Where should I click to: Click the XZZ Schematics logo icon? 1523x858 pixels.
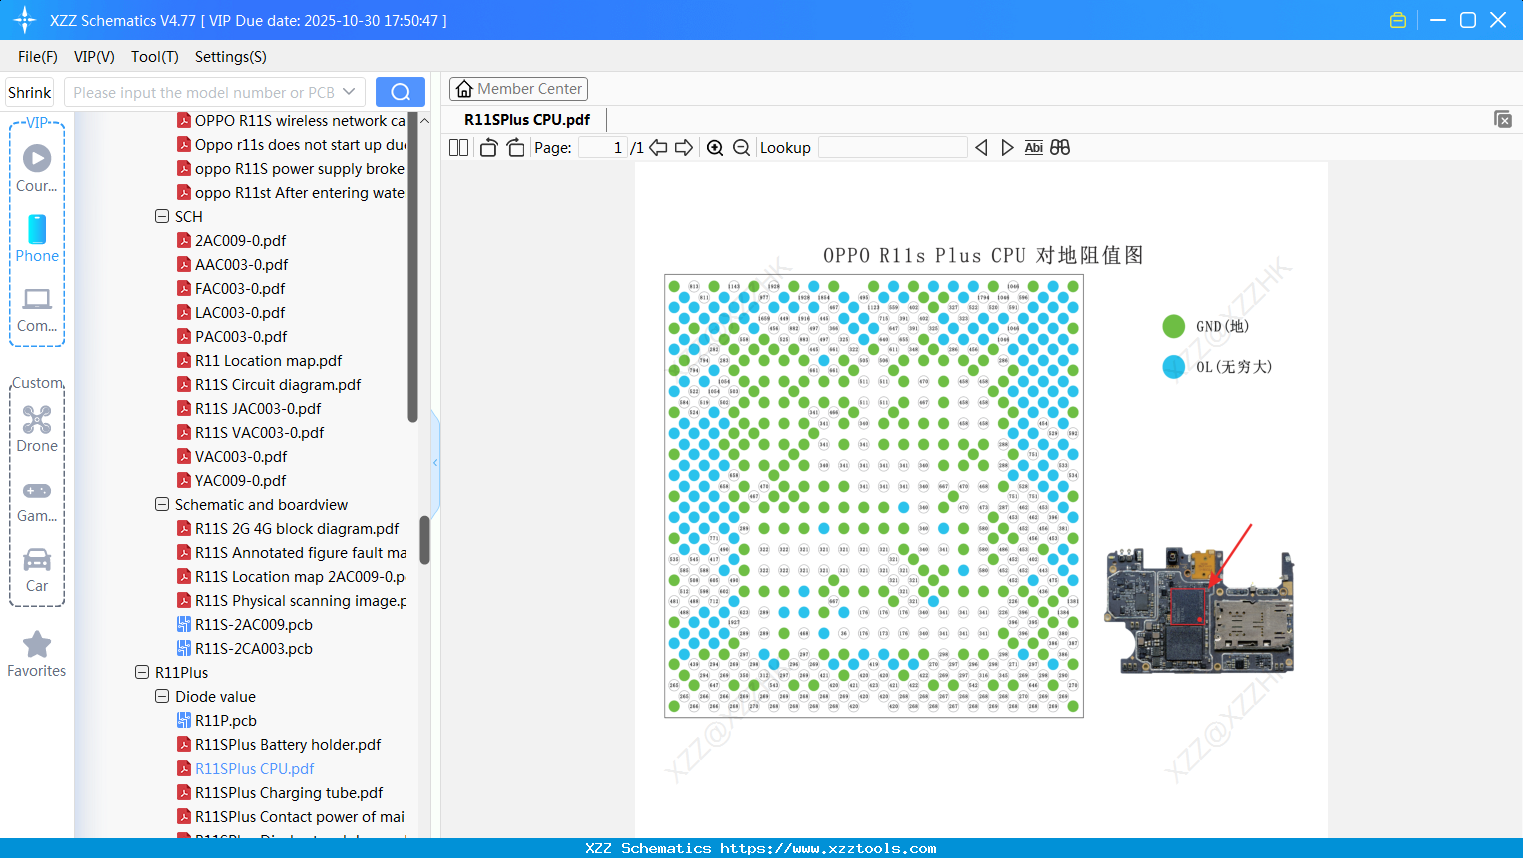pyautogui.click(x=25, y=20)
